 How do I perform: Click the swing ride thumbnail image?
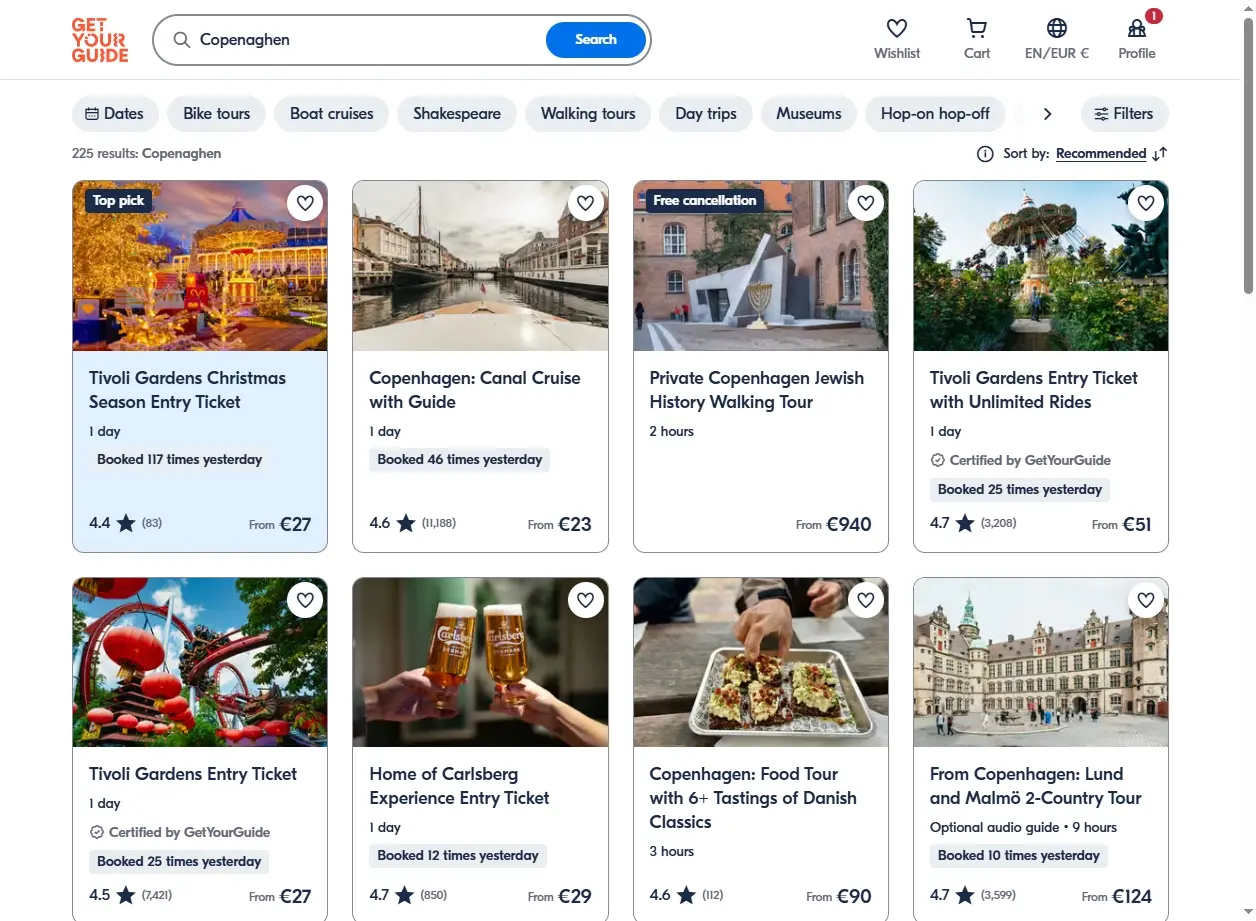click(1041, 266)
